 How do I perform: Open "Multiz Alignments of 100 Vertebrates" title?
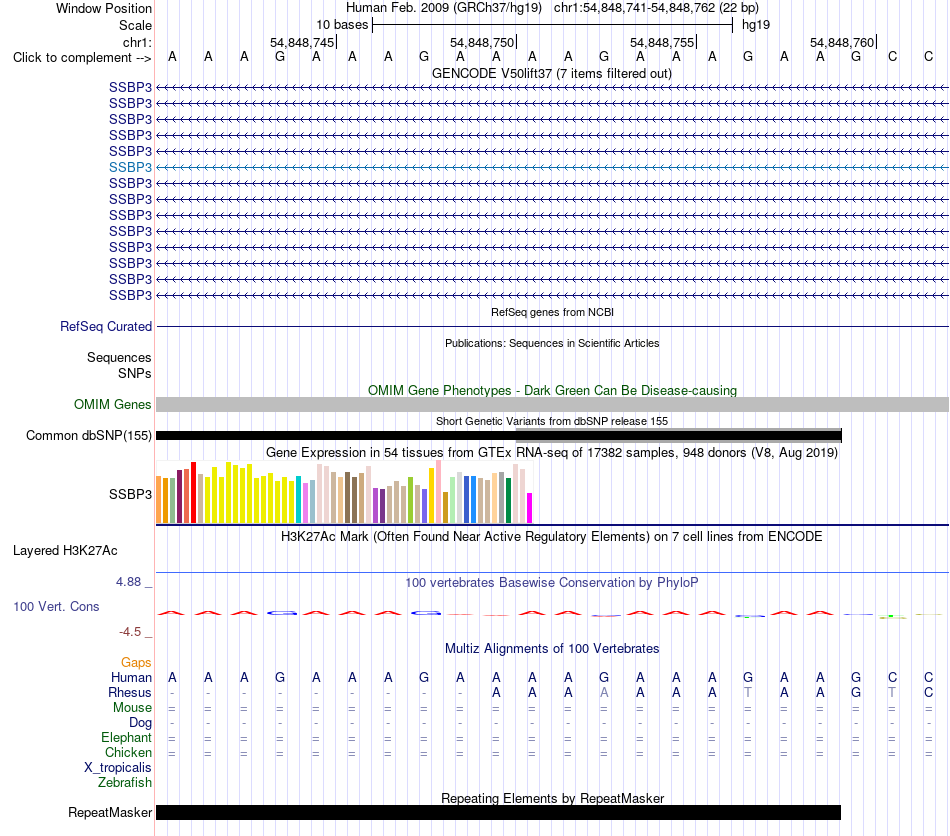(552, 649)
